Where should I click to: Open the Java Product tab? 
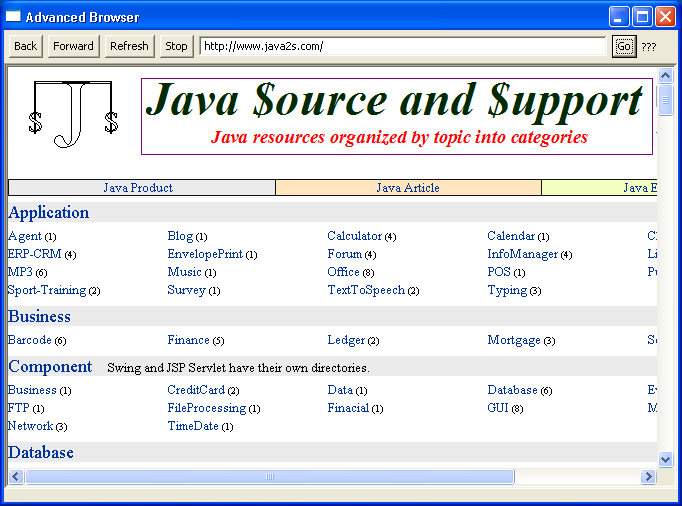pos(138,188)
